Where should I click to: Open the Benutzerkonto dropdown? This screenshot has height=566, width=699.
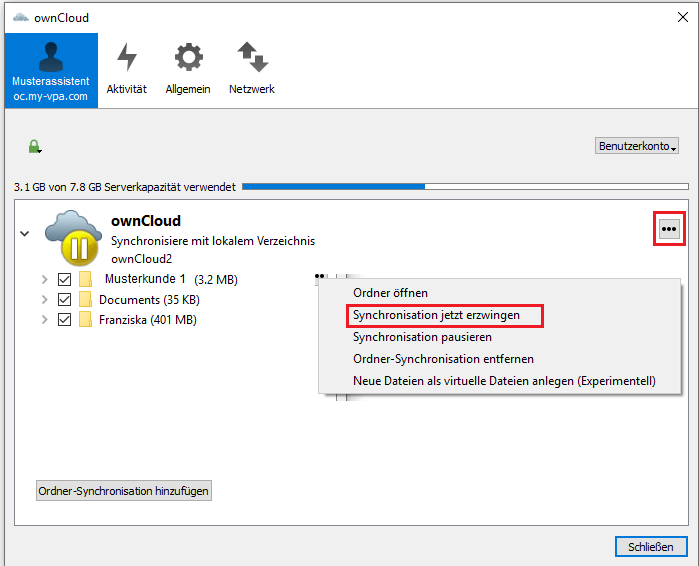click(637, 146)
